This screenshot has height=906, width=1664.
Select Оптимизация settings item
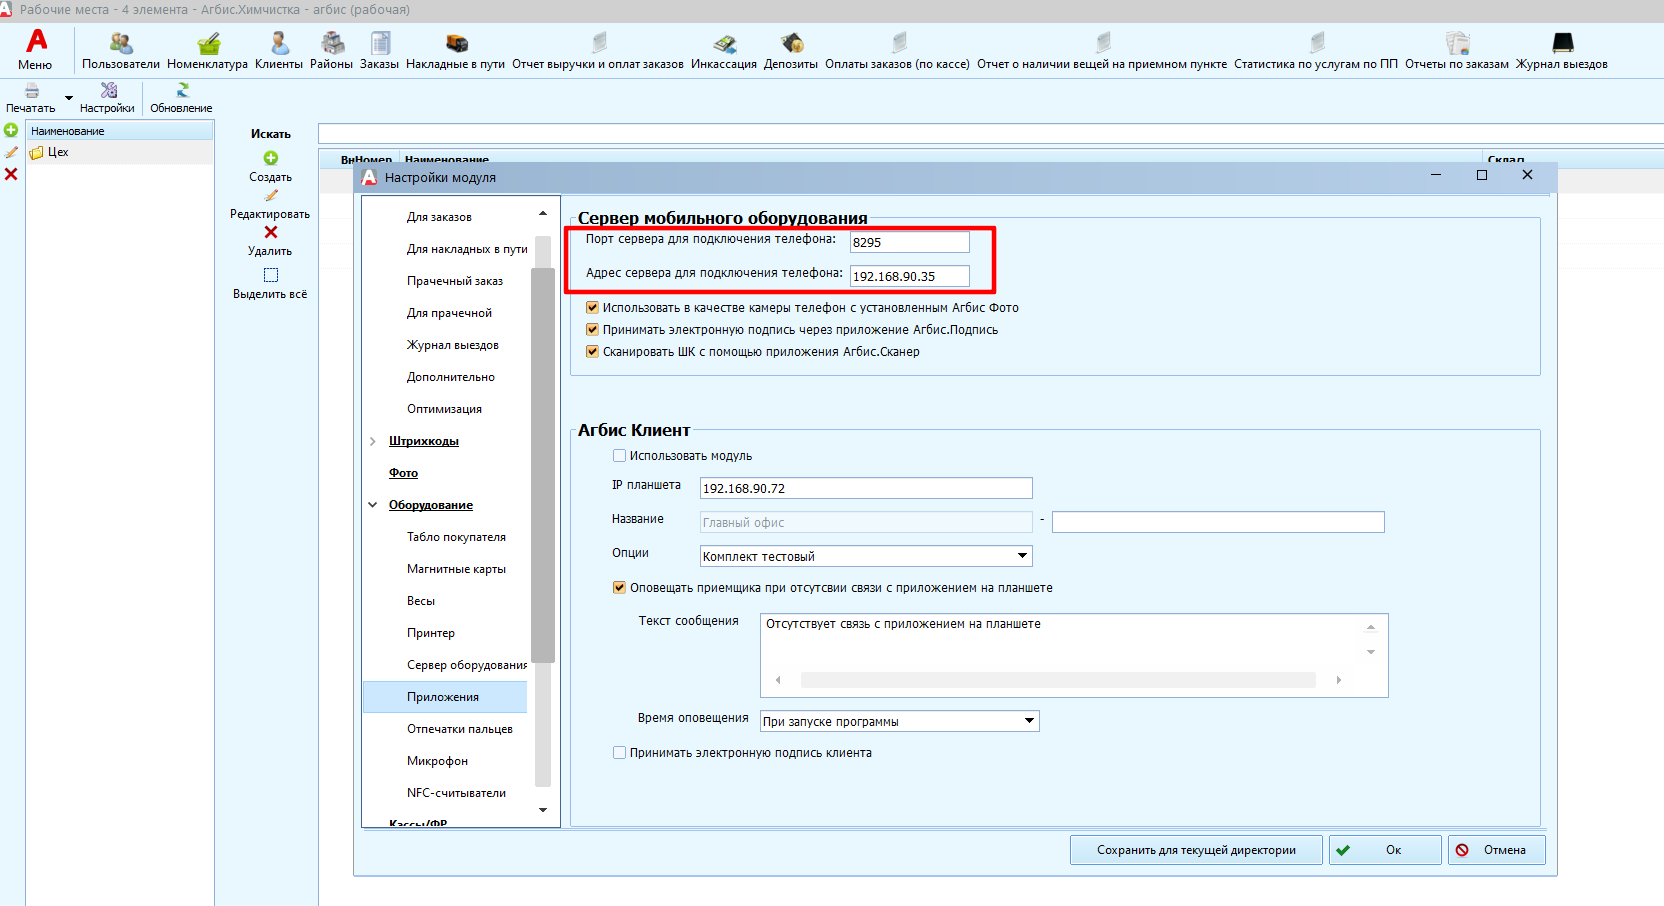pyautogui.click(x=444, y=409)
